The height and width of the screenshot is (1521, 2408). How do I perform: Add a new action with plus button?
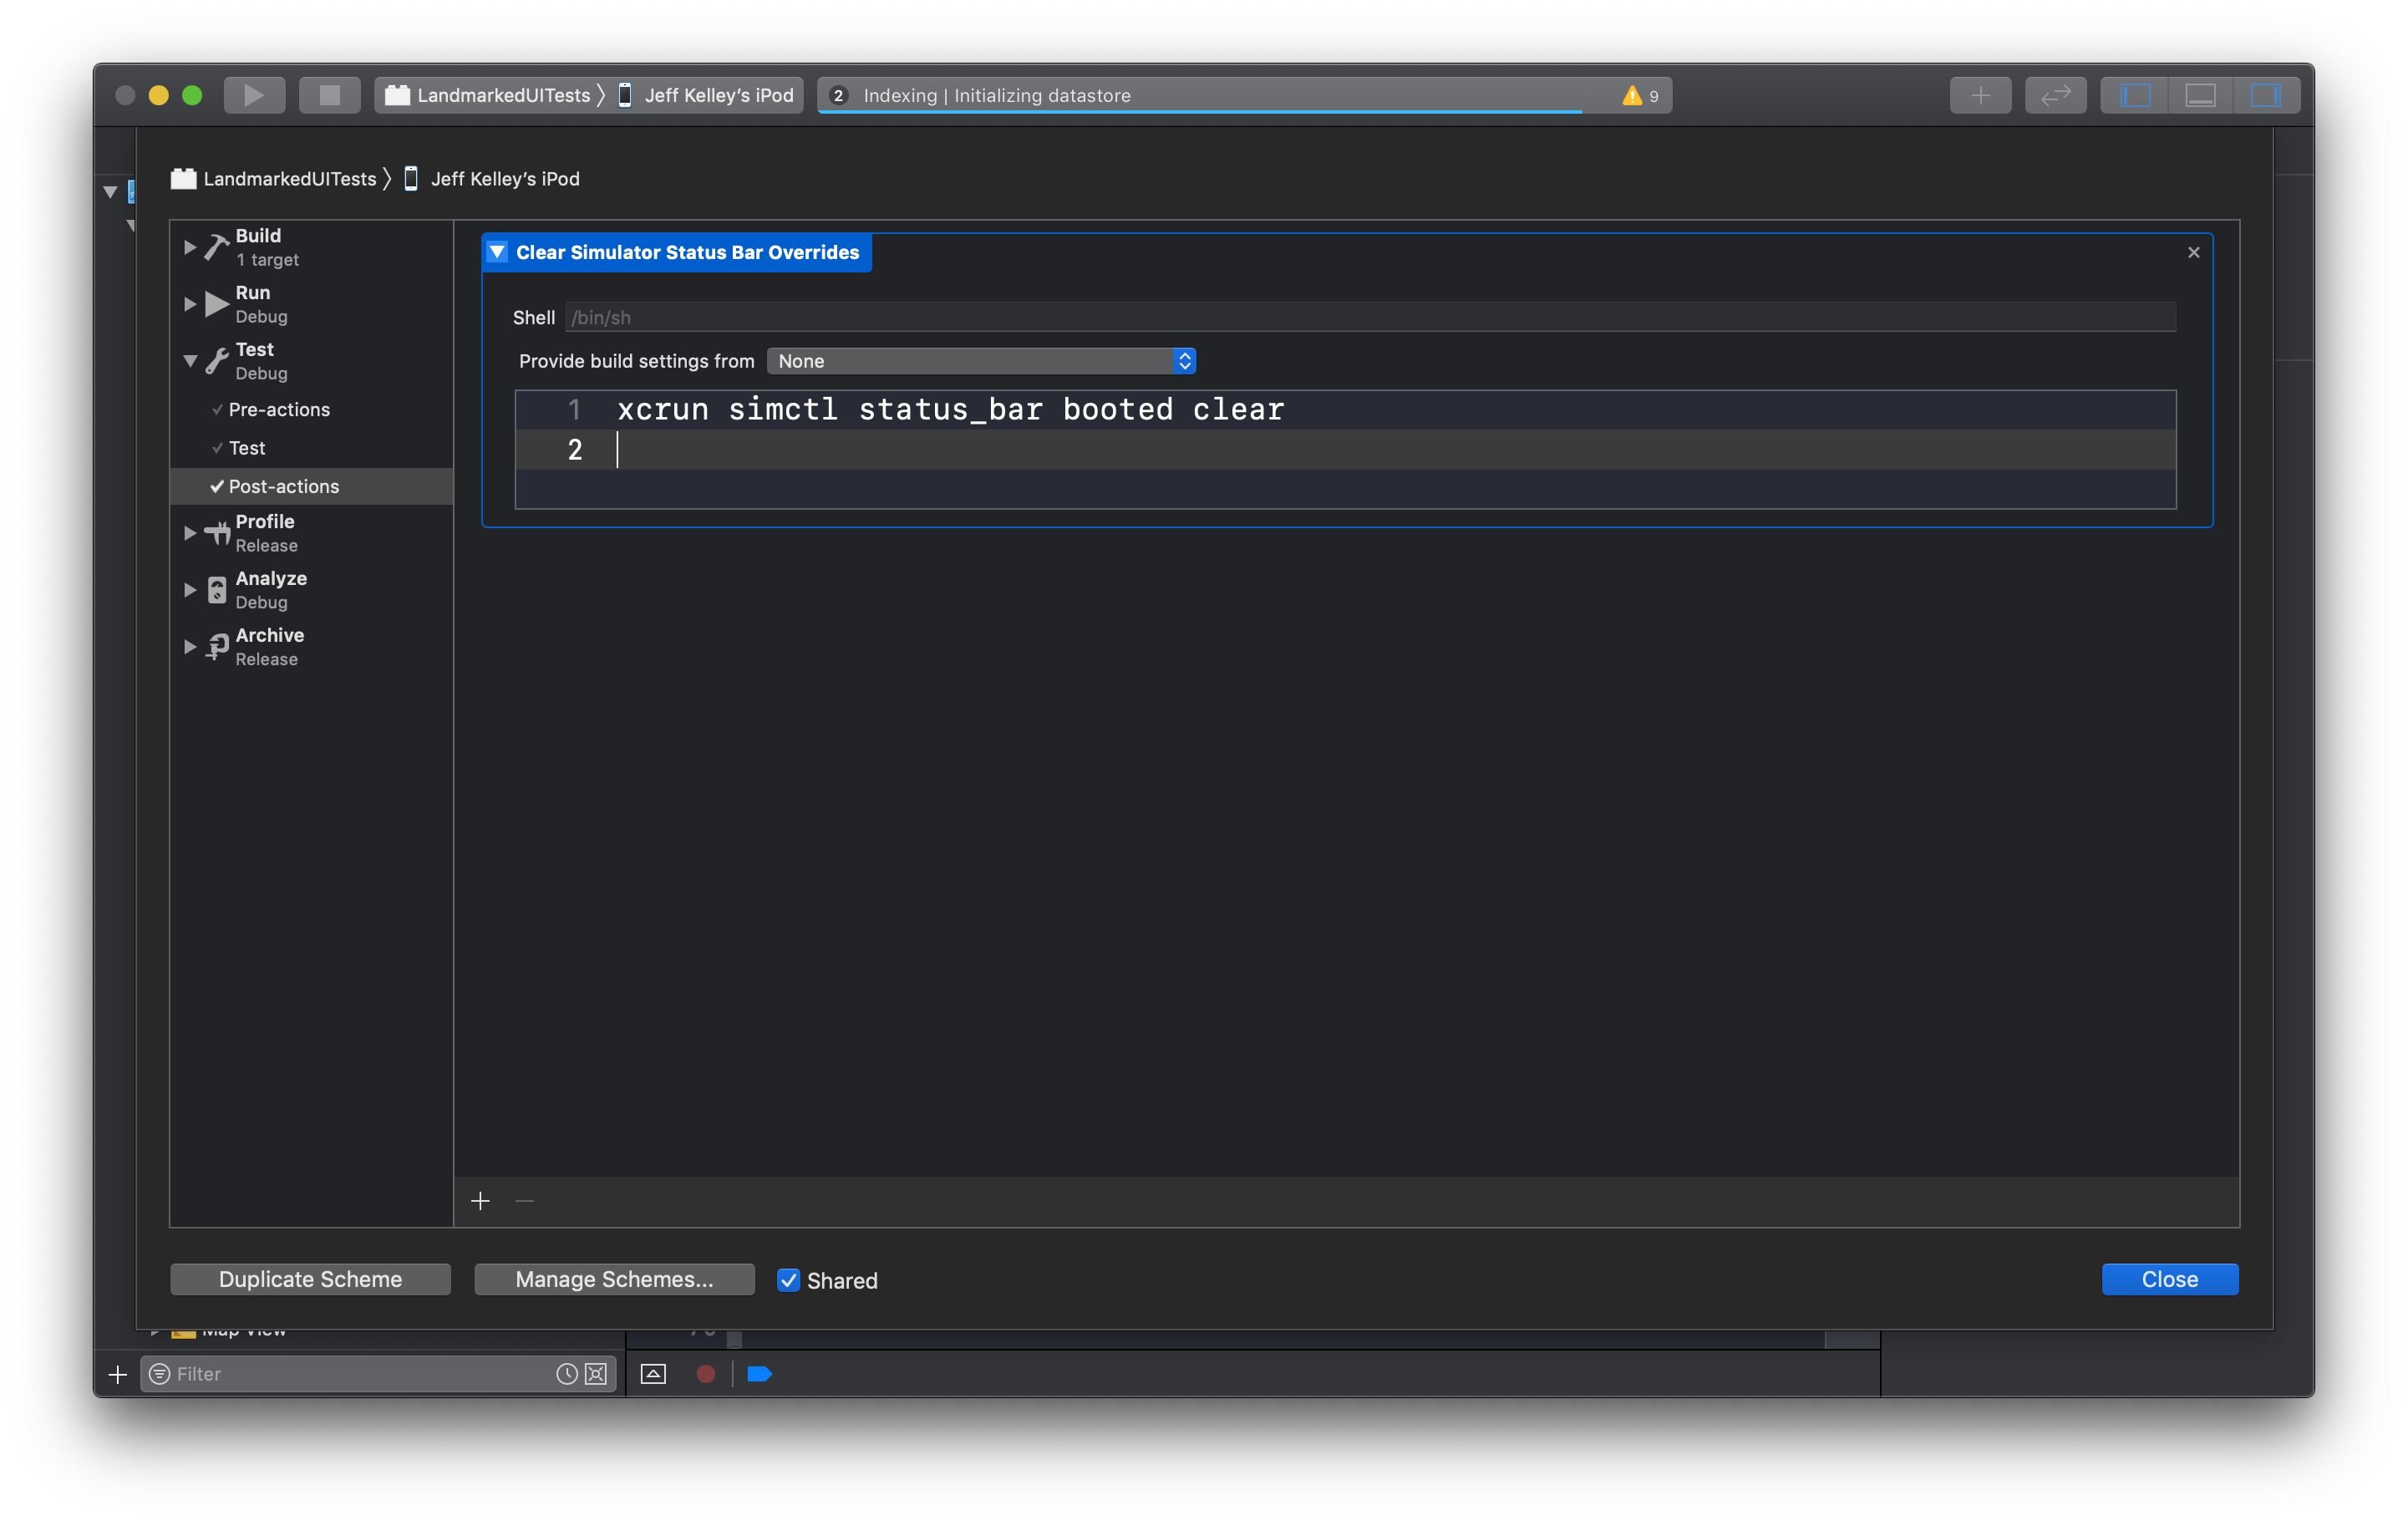tap(480, 1200)
